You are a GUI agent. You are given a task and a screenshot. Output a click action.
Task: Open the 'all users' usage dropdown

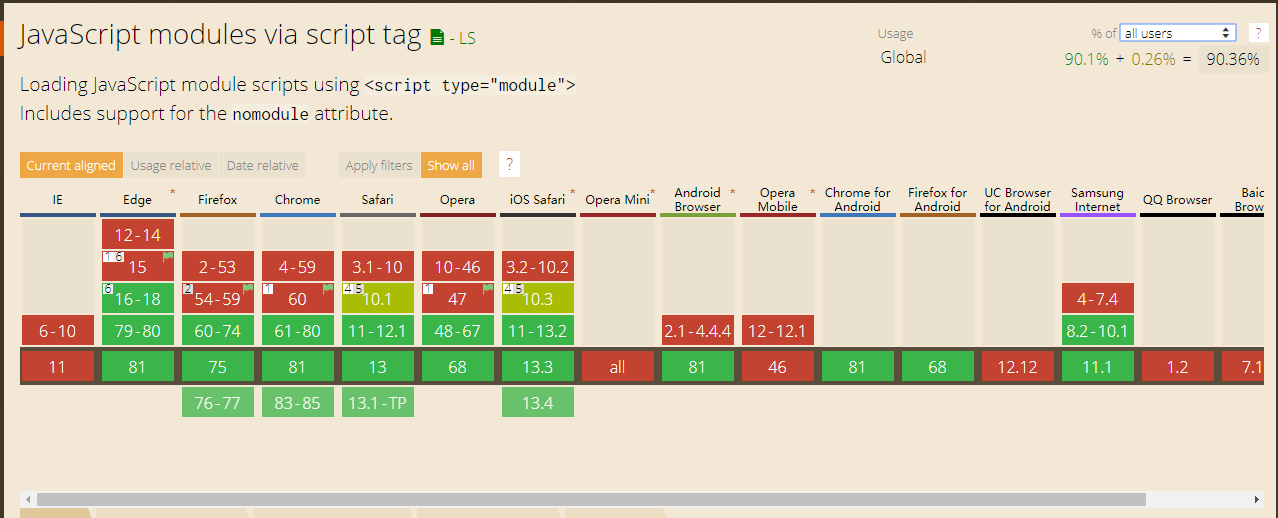[1178, 33]
